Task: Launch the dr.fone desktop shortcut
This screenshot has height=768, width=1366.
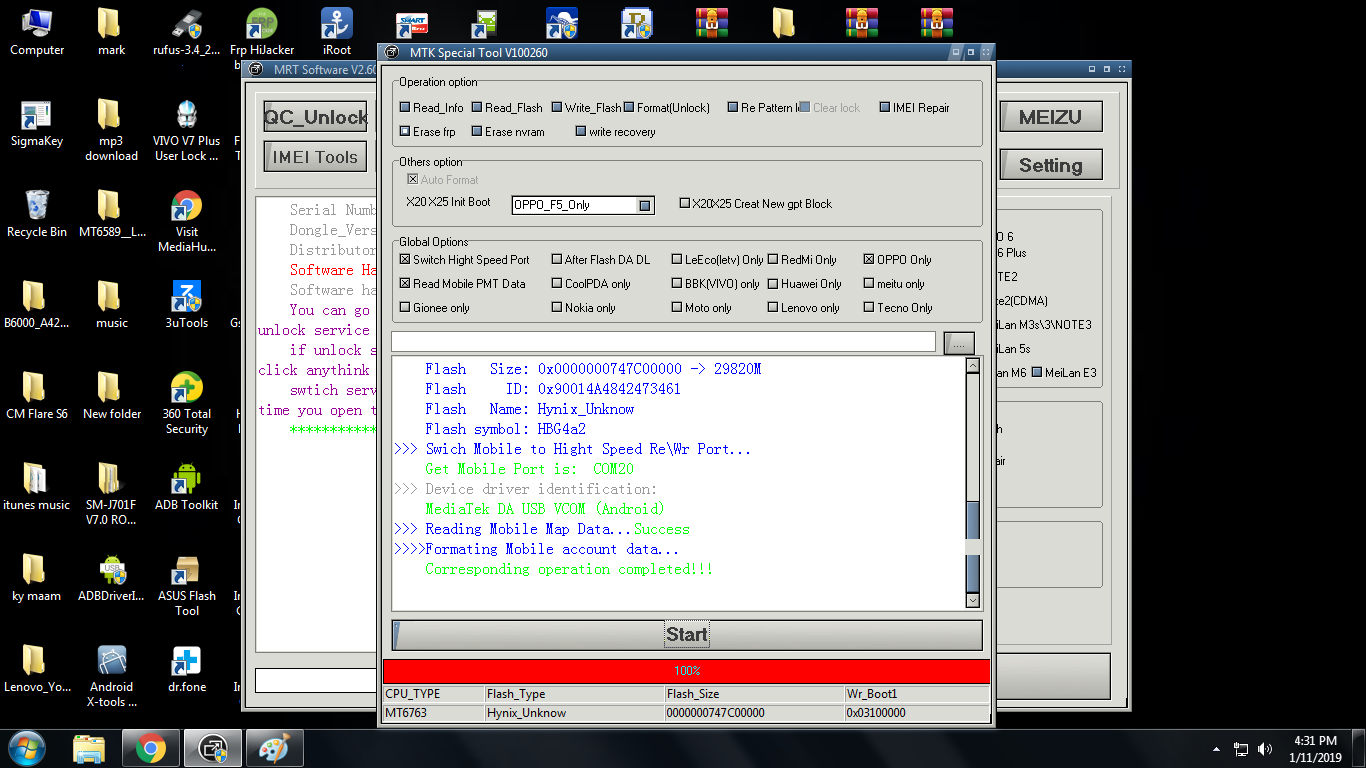Action: (187, 669)
